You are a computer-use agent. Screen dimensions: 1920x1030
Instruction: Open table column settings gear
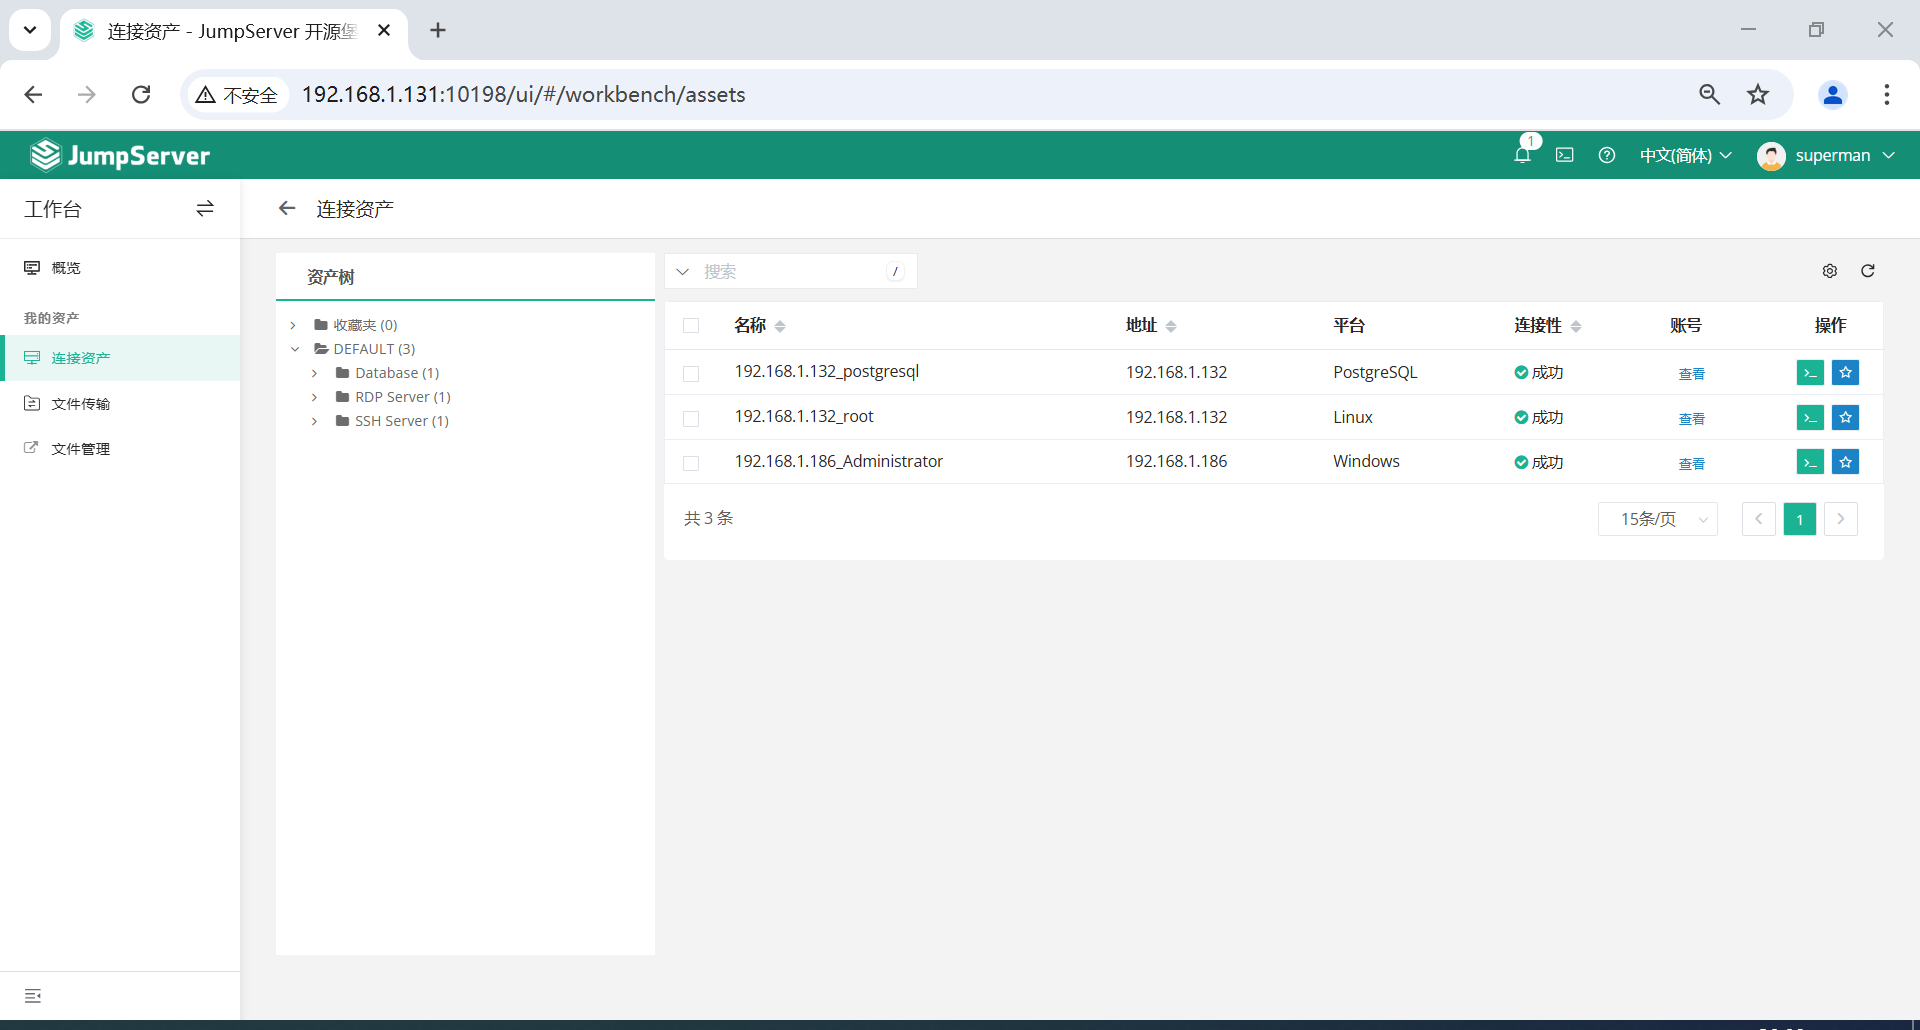(1830, 271)
